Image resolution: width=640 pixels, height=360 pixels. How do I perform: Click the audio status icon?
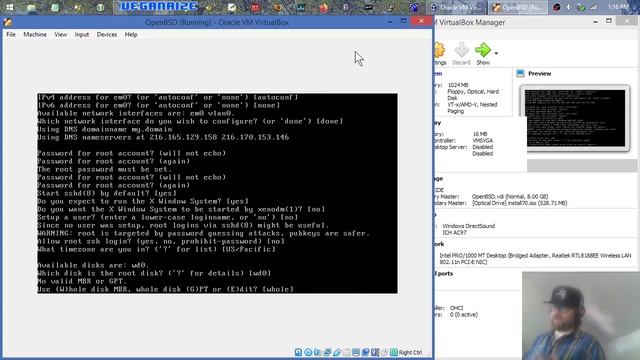(x=318, y=352)
